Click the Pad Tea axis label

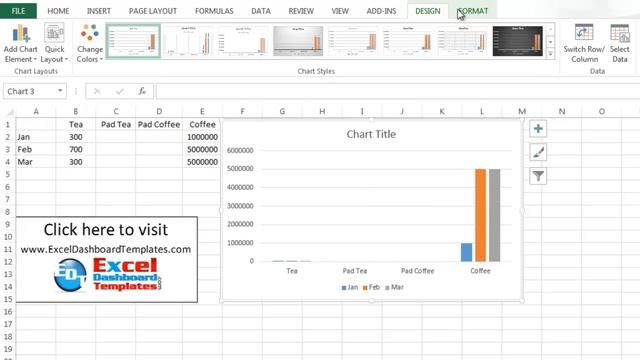pos(354,271)
